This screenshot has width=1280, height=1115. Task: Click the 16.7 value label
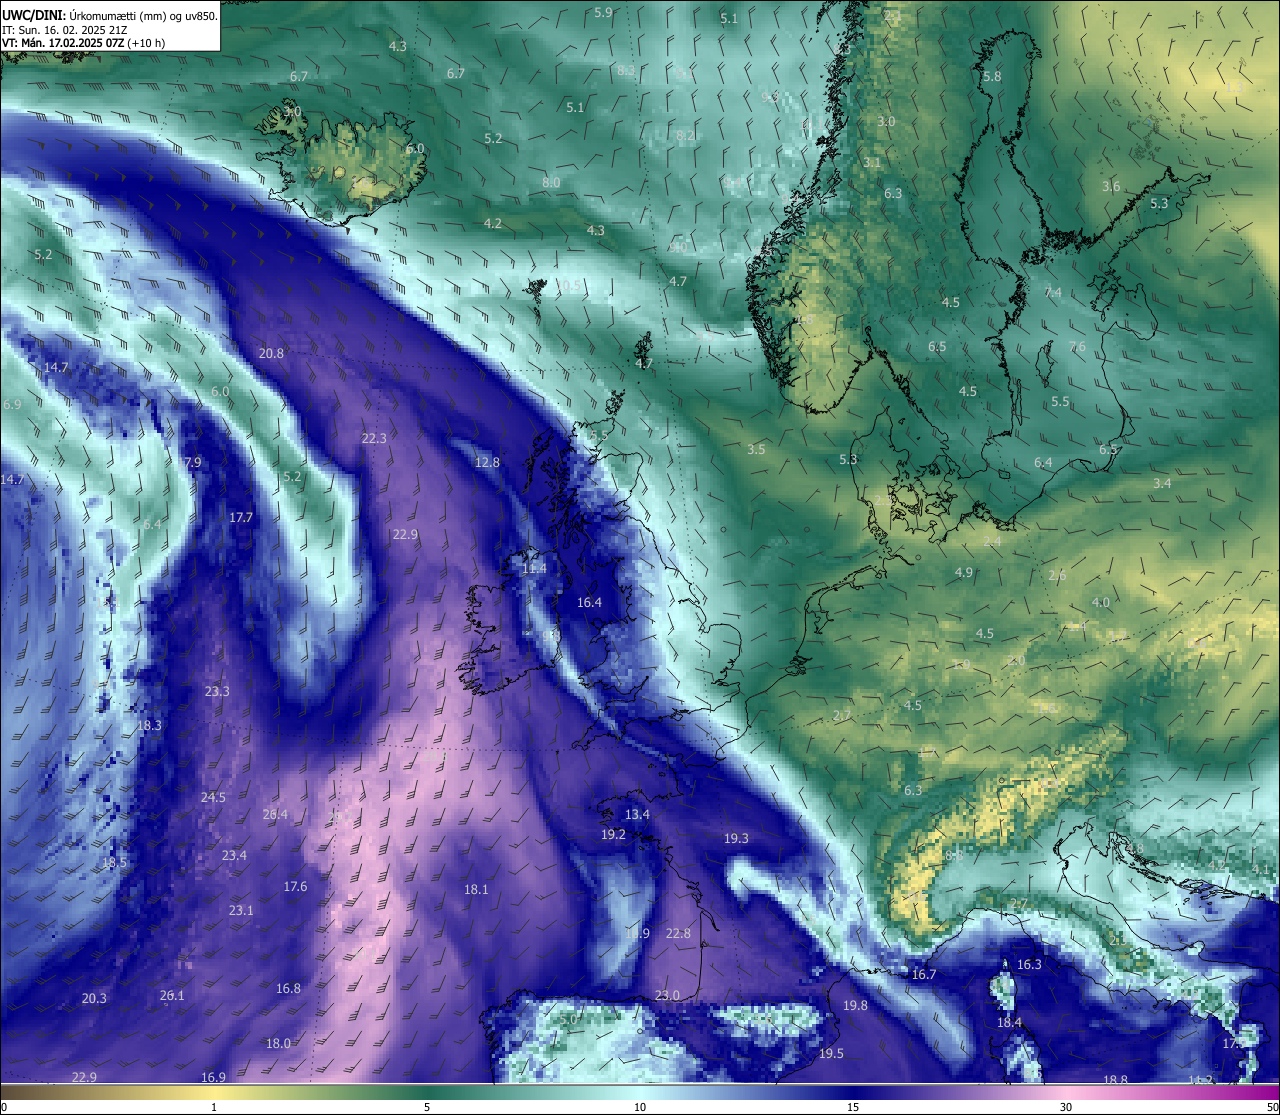pyautogui.click(x=924, y=975)
